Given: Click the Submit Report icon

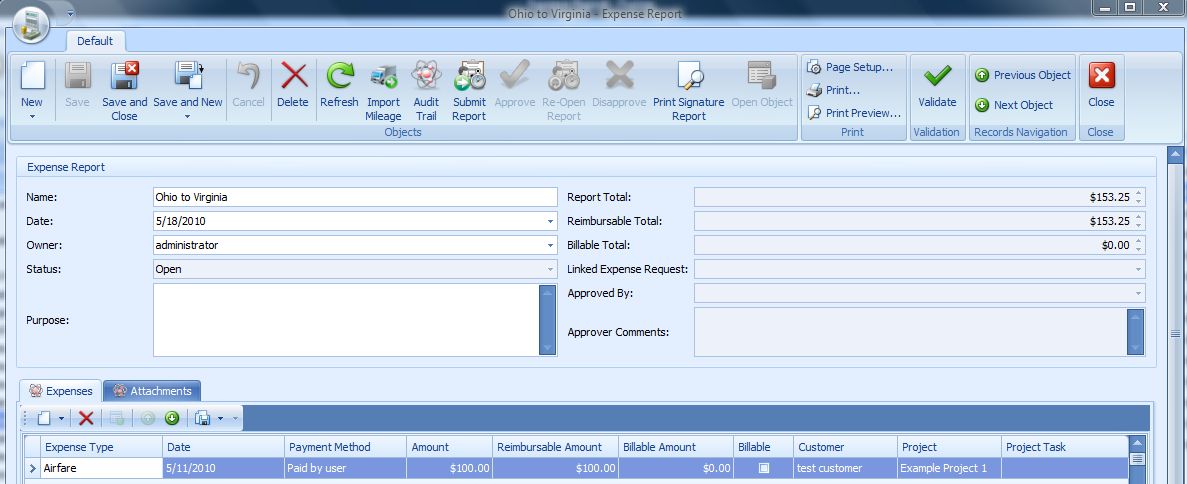Looking at the screenshot, I should coord(469,76).
